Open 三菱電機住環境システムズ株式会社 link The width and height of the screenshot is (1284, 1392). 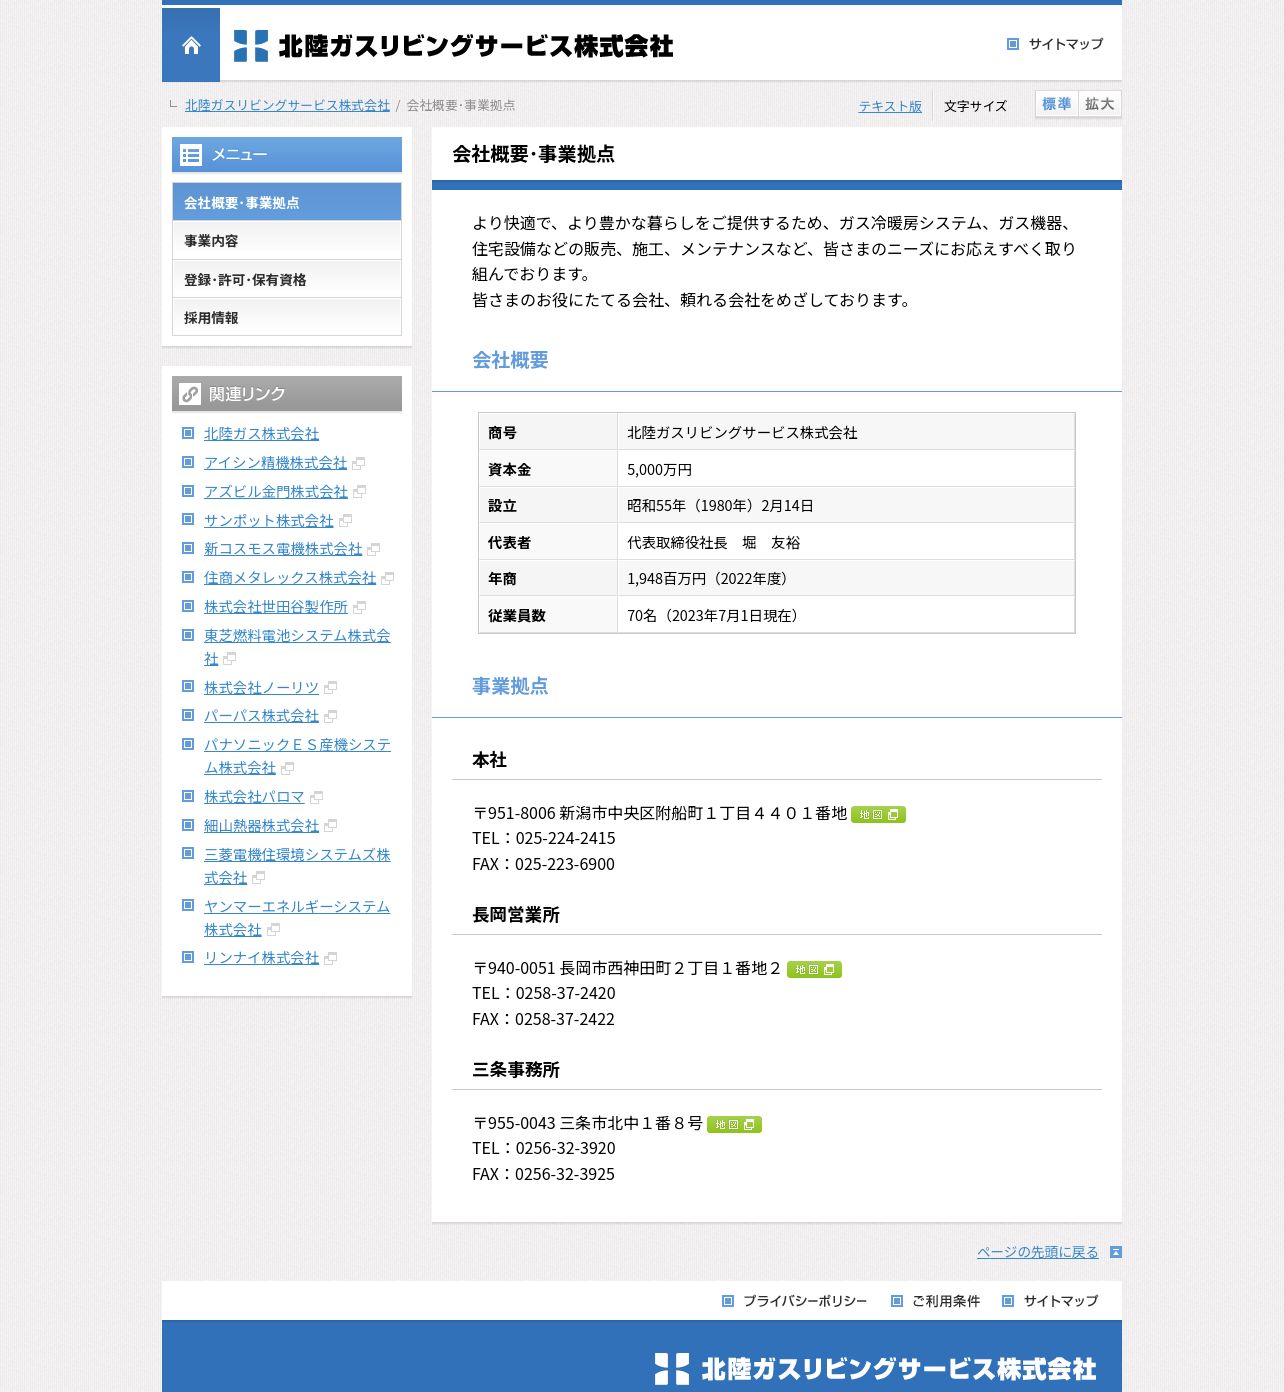tap(297, 866)
